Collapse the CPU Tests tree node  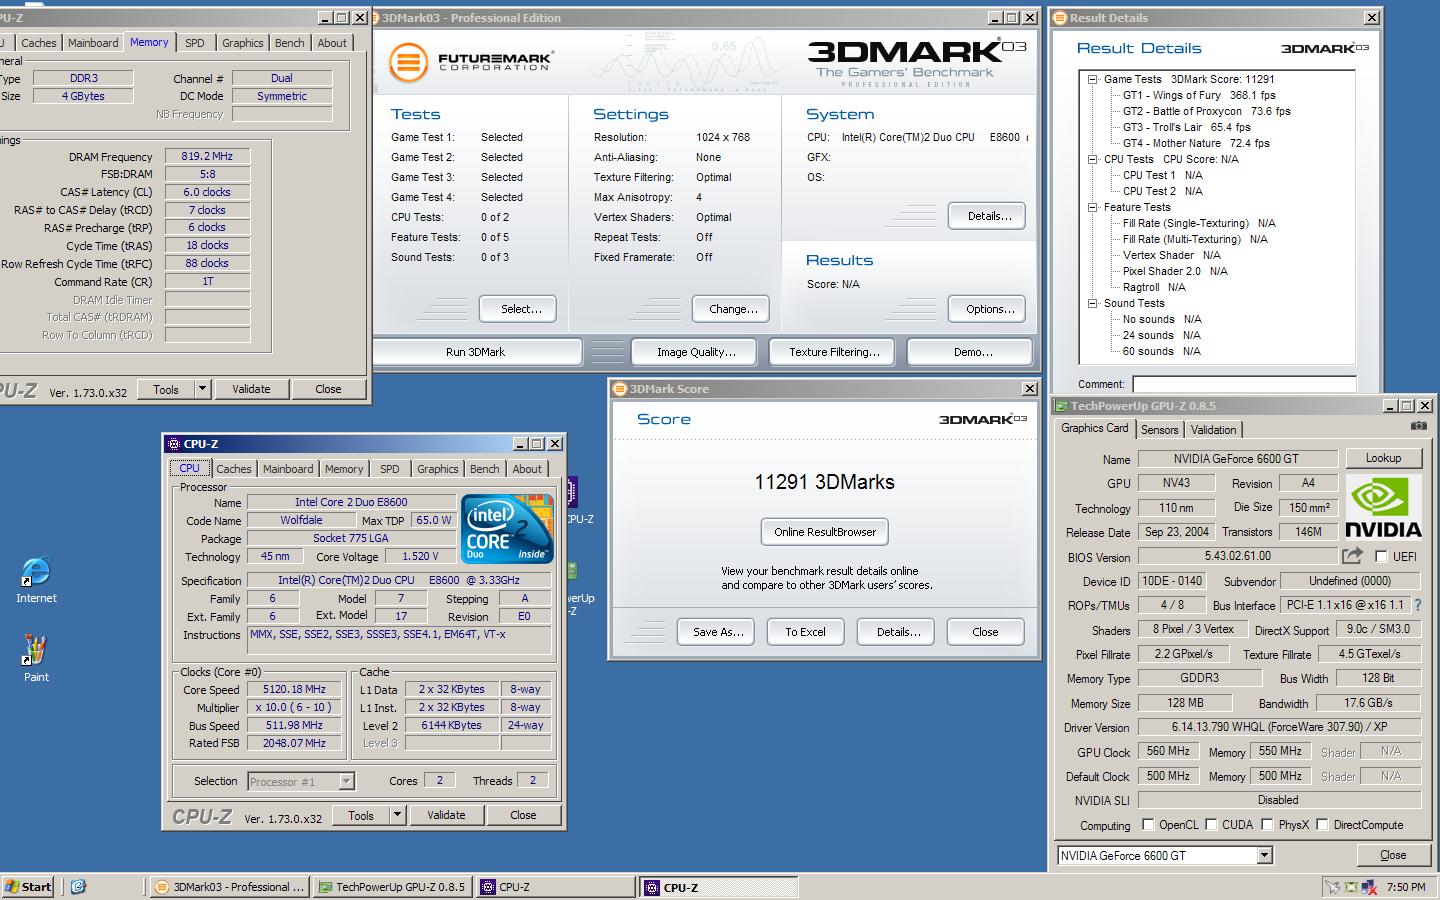coord(1093,159)
